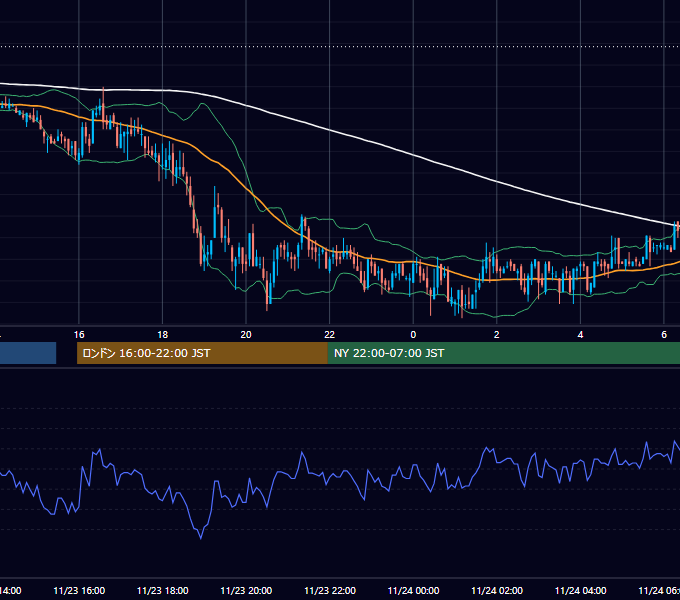Select the ロンドン 16:00-22:00 JST session bar
The height and width of the screenshot is (600, 680).
pyautogui.click(x=202, y=353)
